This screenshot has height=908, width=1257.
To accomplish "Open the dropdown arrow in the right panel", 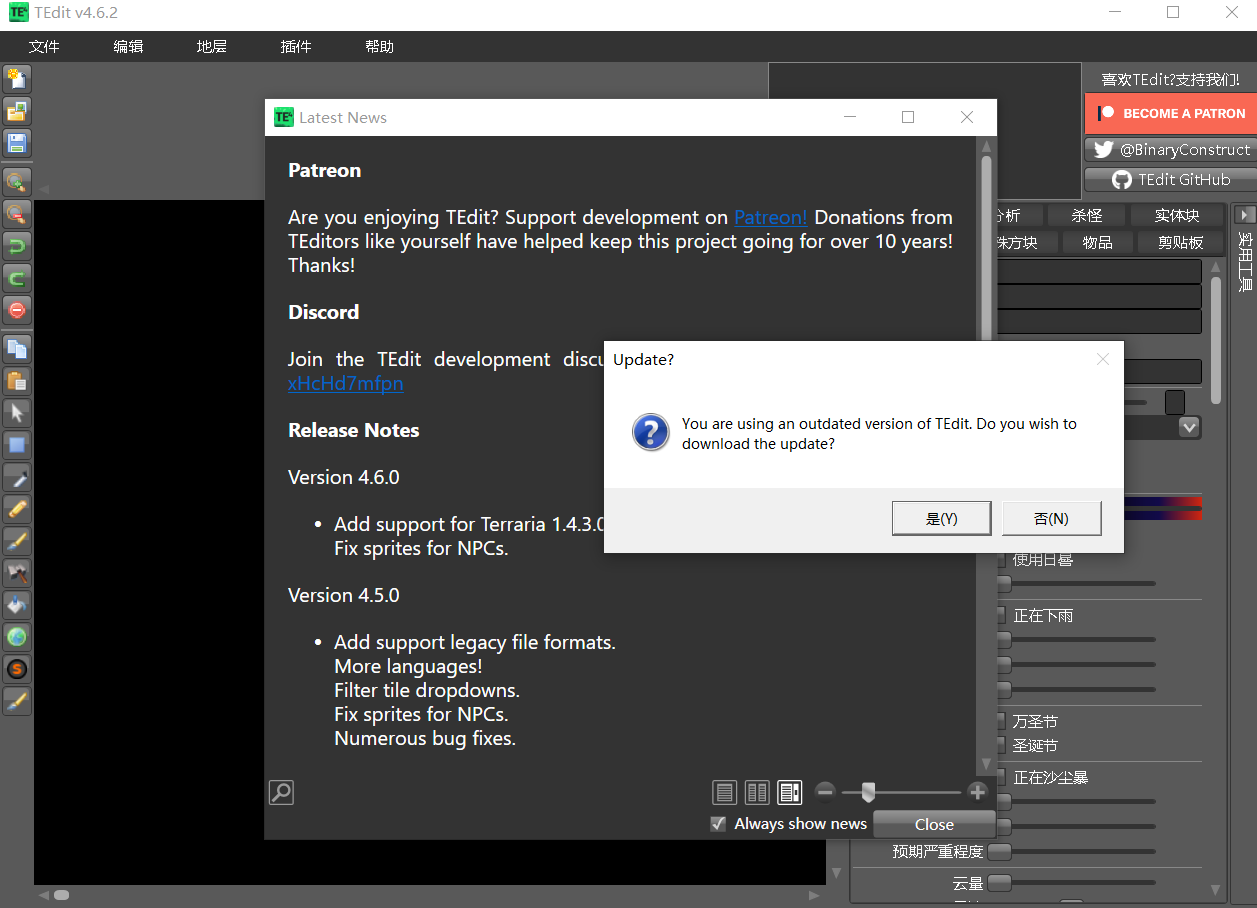I will click(x=1189, y=427).
